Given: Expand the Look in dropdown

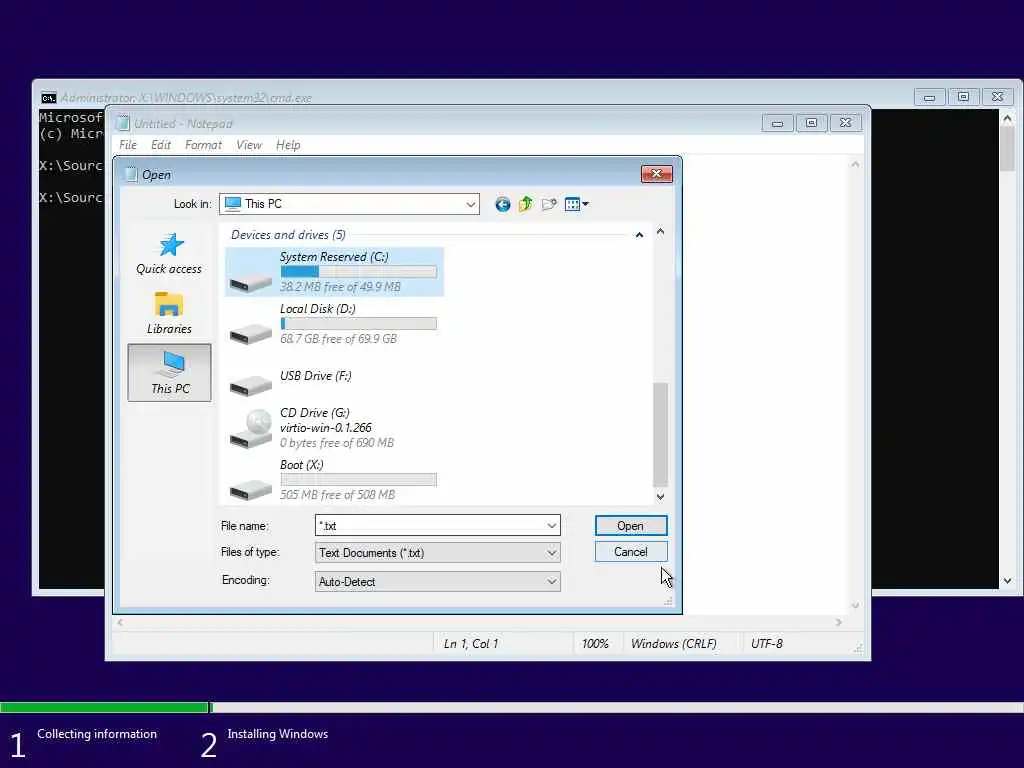Looking at the screenshot, I should pyautogui.click(x=470, y=204).
